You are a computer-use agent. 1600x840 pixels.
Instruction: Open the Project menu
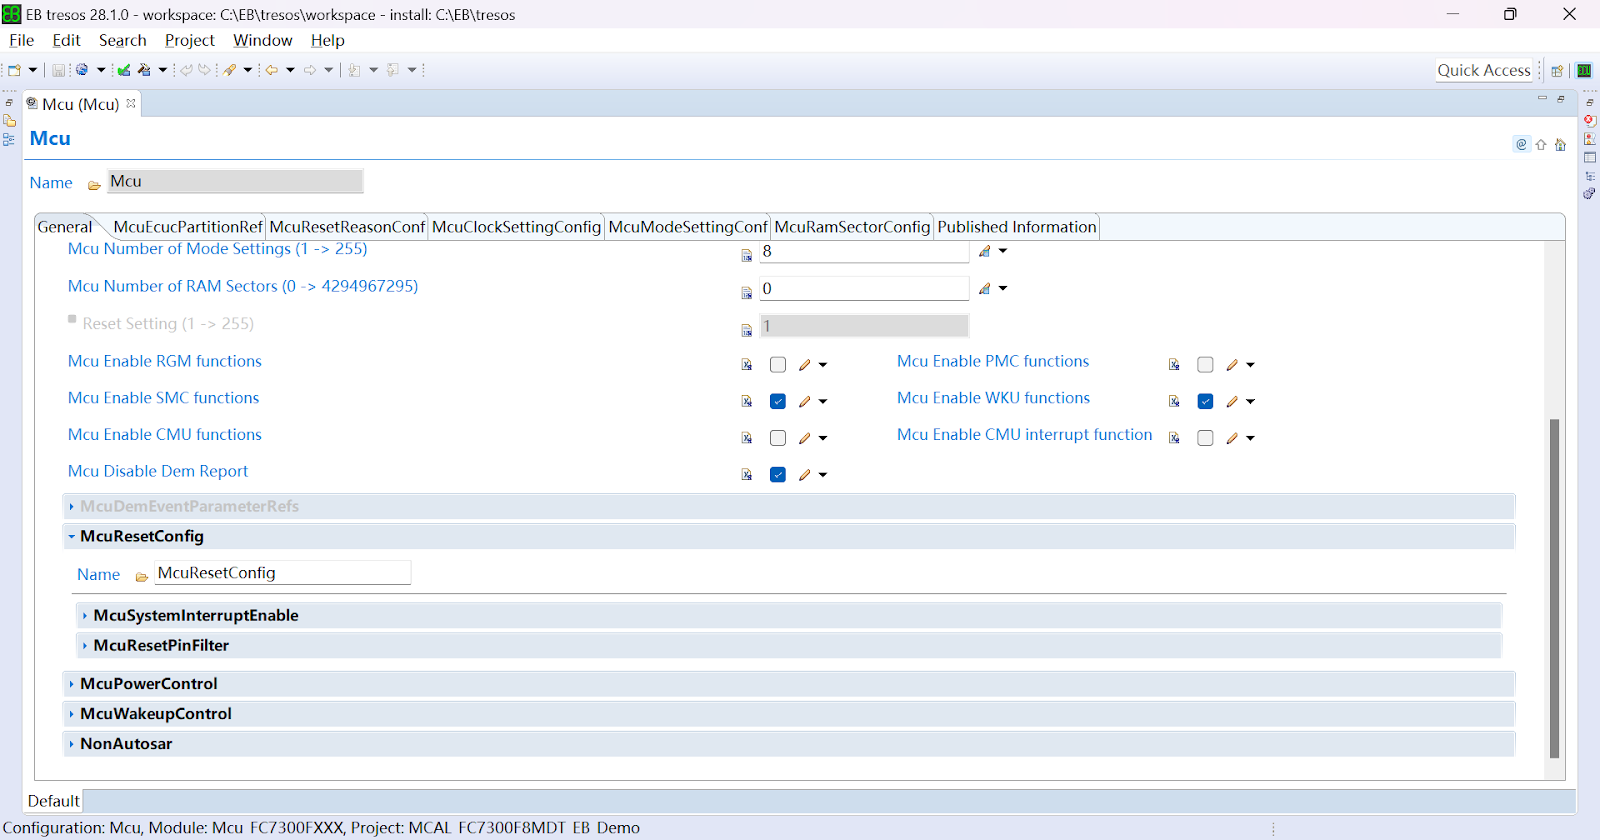(x=190, y=40)
